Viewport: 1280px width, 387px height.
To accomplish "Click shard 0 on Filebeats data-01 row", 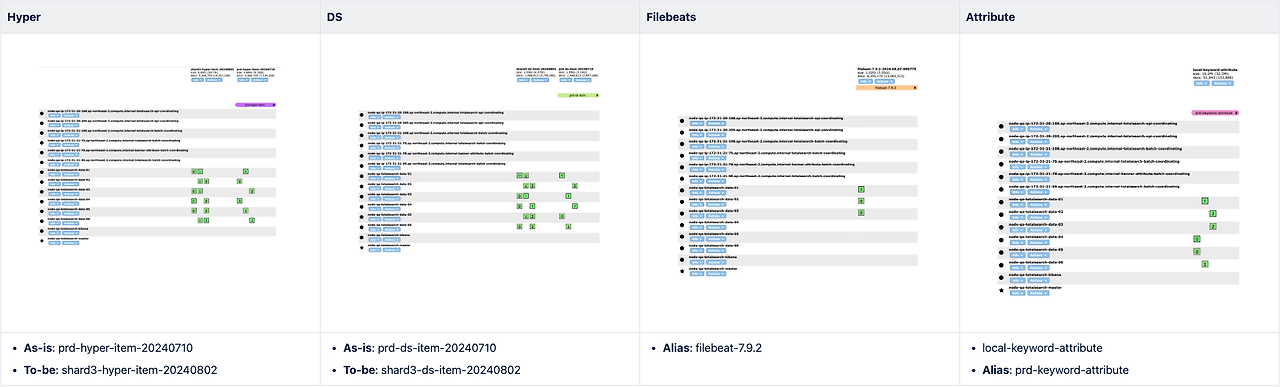I will 861,189.
